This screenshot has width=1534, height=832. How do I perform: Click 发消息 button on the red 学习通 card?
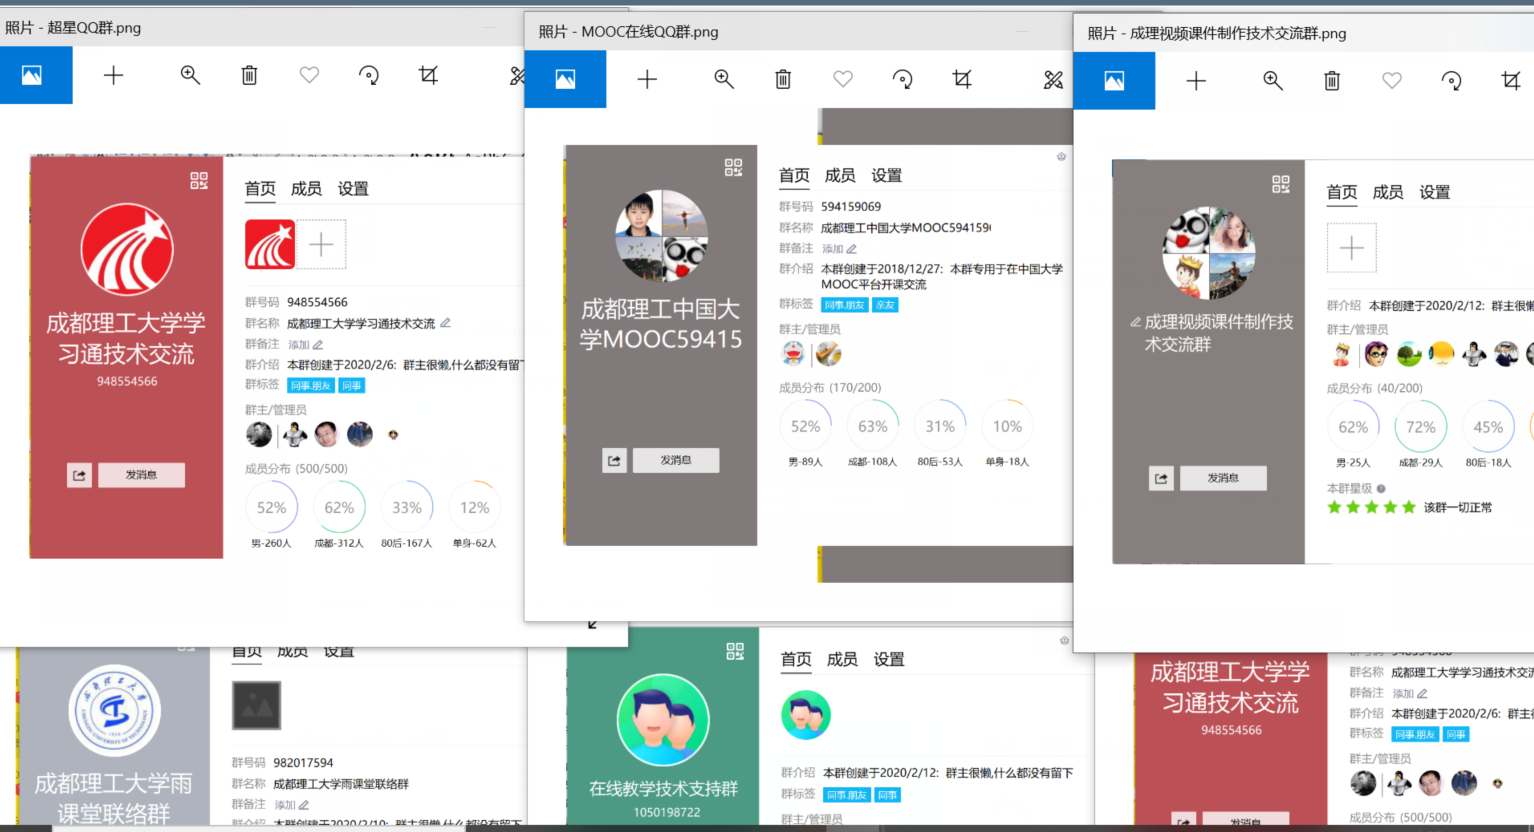pos(141,475)
